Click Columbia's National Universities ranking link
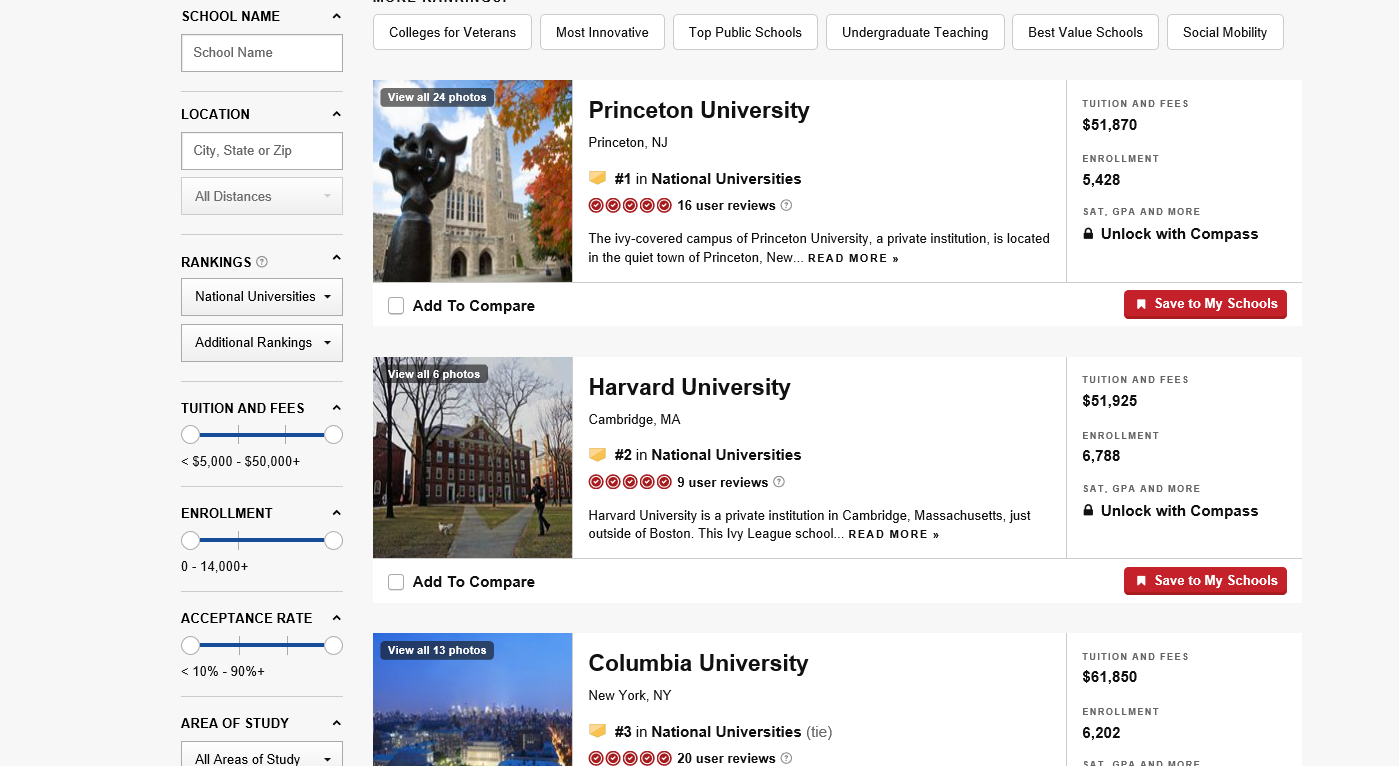 [x=726, y=732]
